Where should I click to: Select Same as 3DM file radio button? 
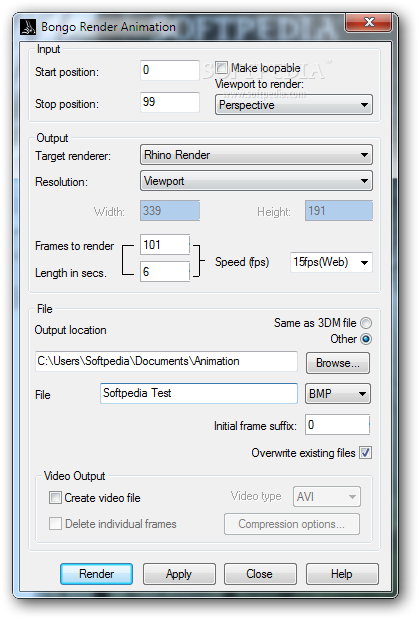pos(366,323)
